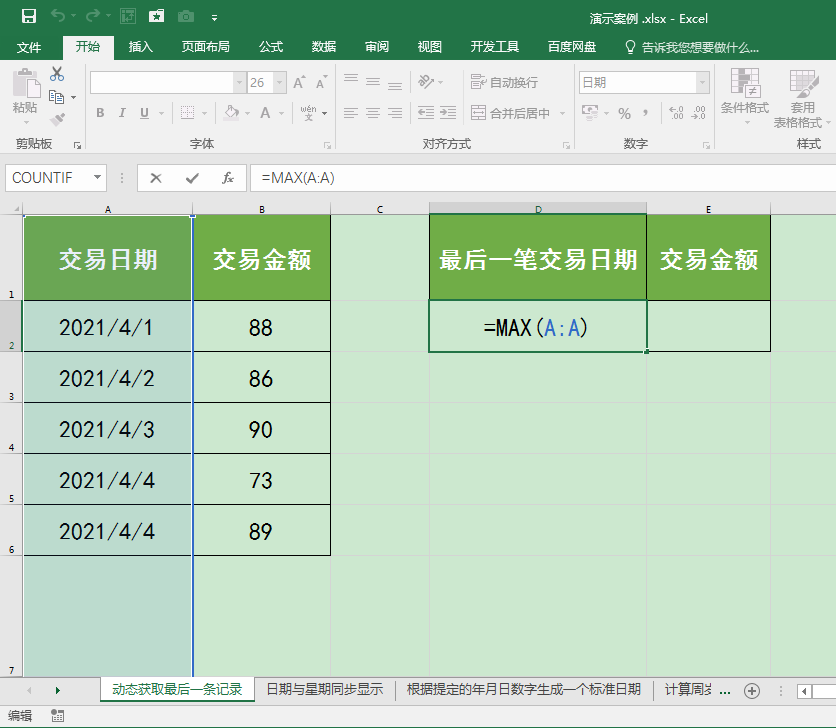
Task: Switch to the 视图 ribbon tab
Action: tap(430, 47)
